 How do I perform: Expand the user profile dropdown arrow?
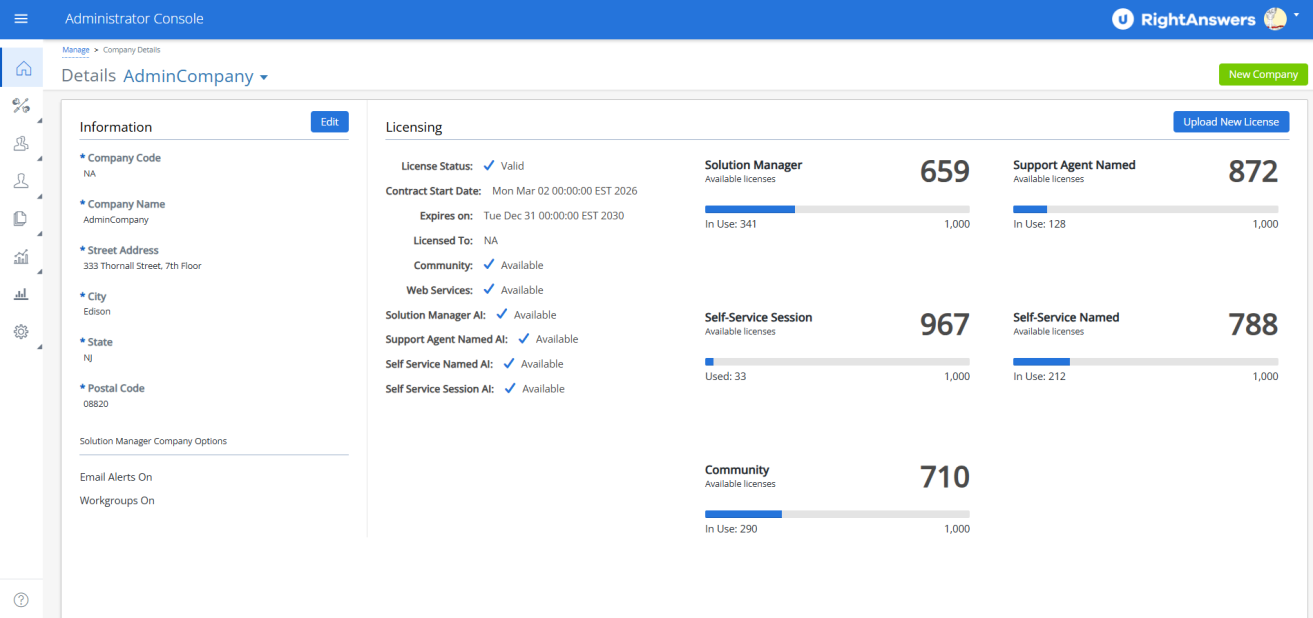pos(1296,16)
